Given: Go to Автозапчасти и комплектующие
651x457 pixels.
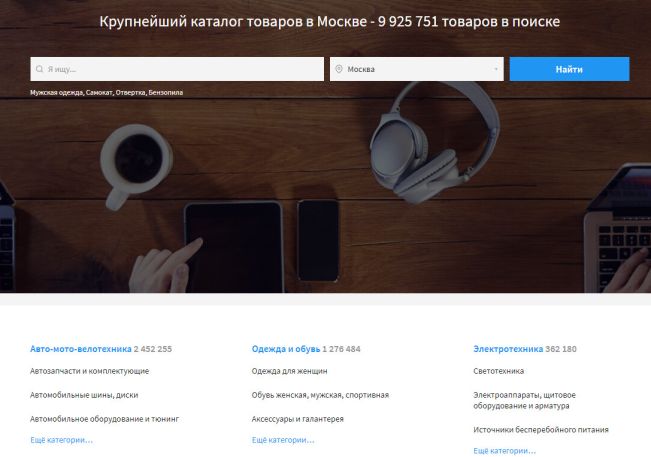Looking at the screenshot, I should pos(89,371).
